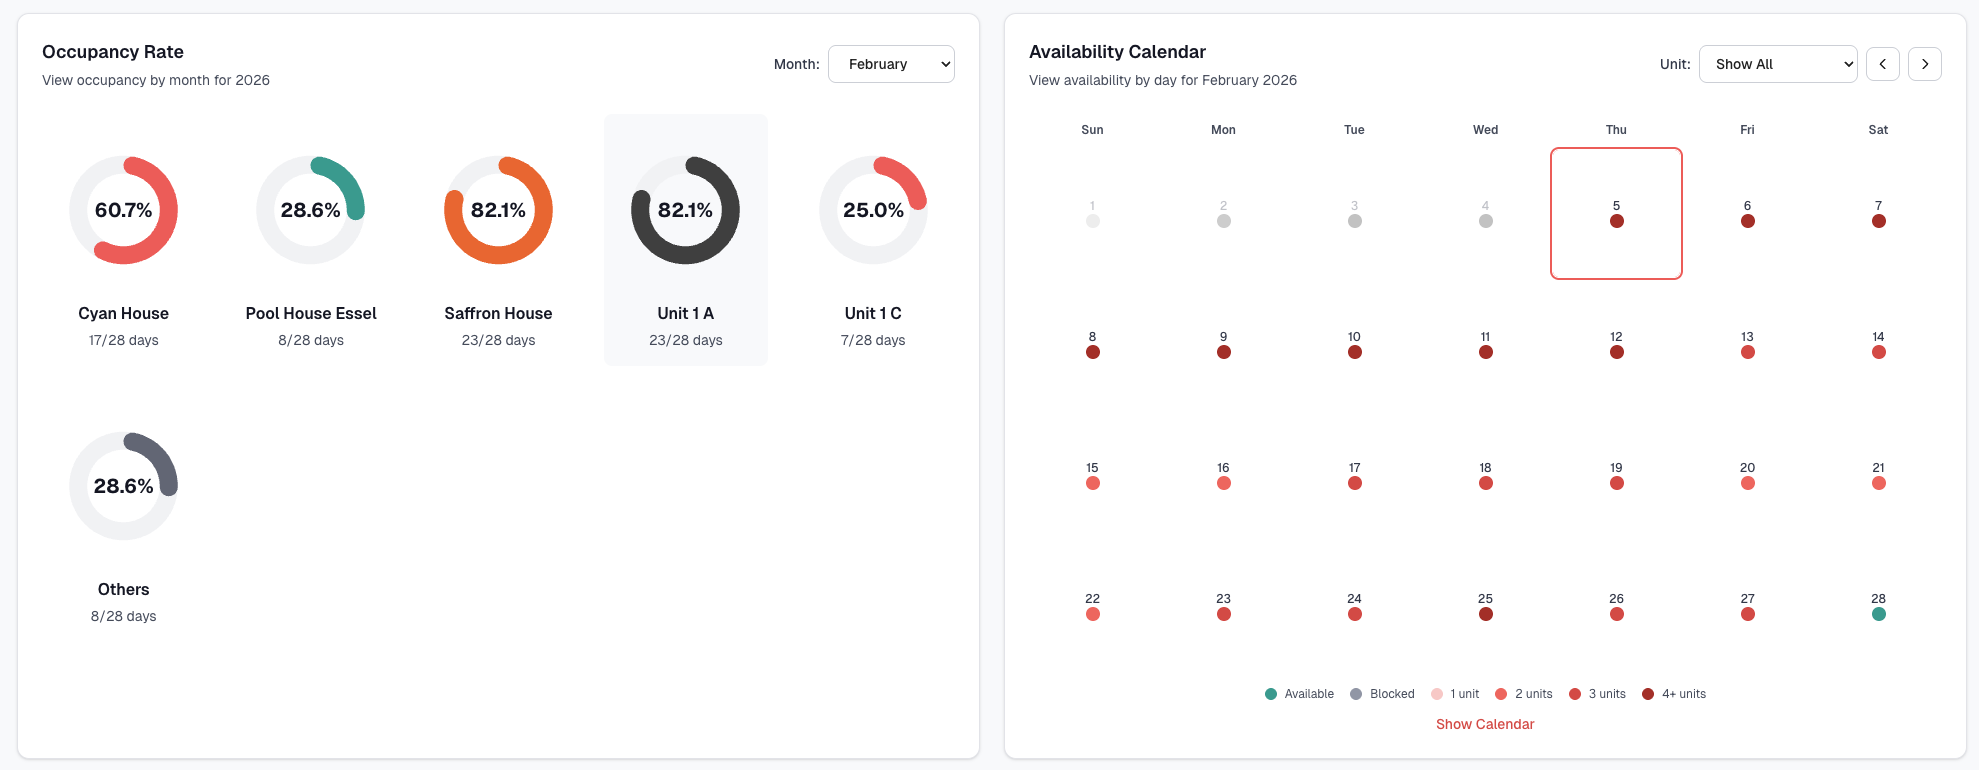
Task: Go to next month with right chevron
Action: (x=1925, y=64)
